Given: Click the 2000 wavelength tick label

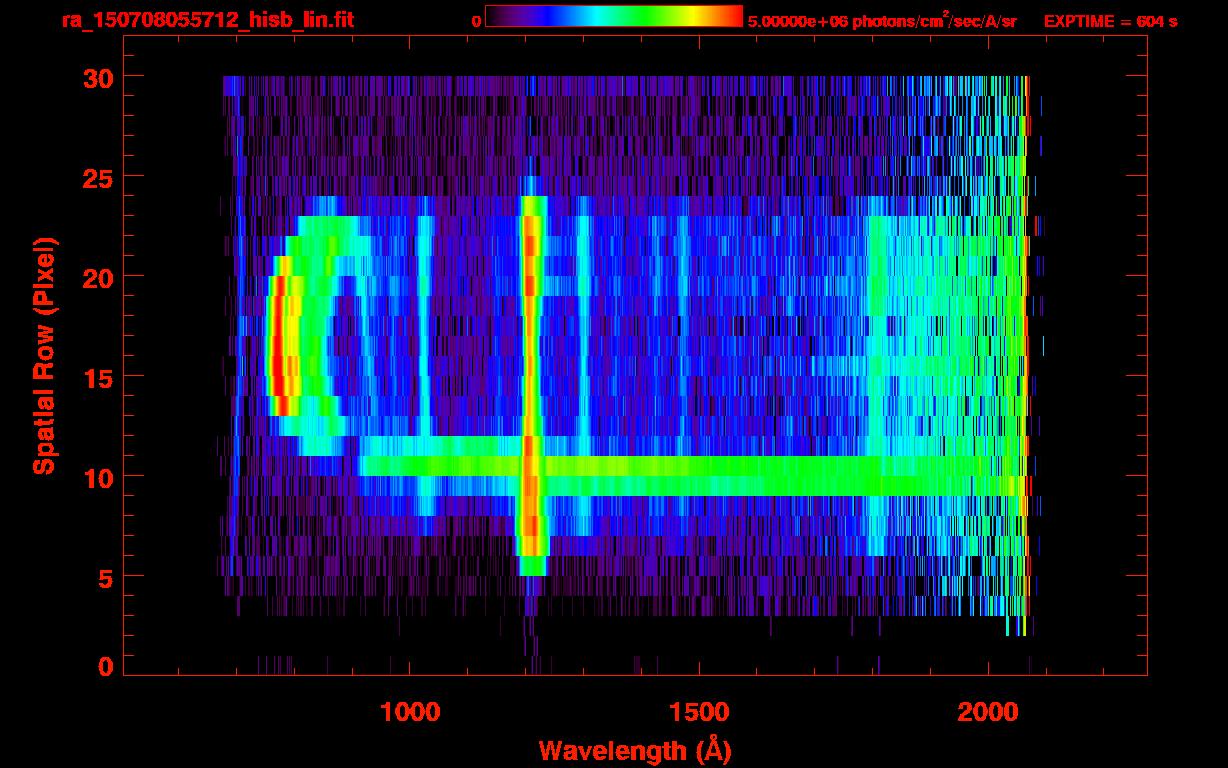Looking at the screenshot, I should [989, 711].
